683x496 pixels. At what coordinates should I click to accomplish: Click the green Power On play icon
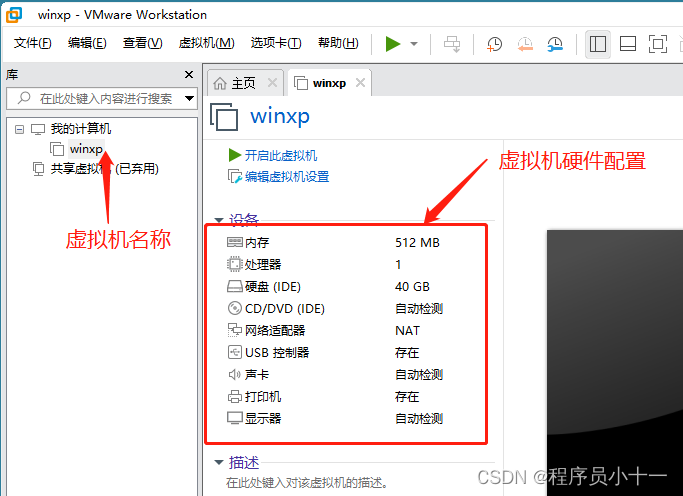[x=392, y=44]
